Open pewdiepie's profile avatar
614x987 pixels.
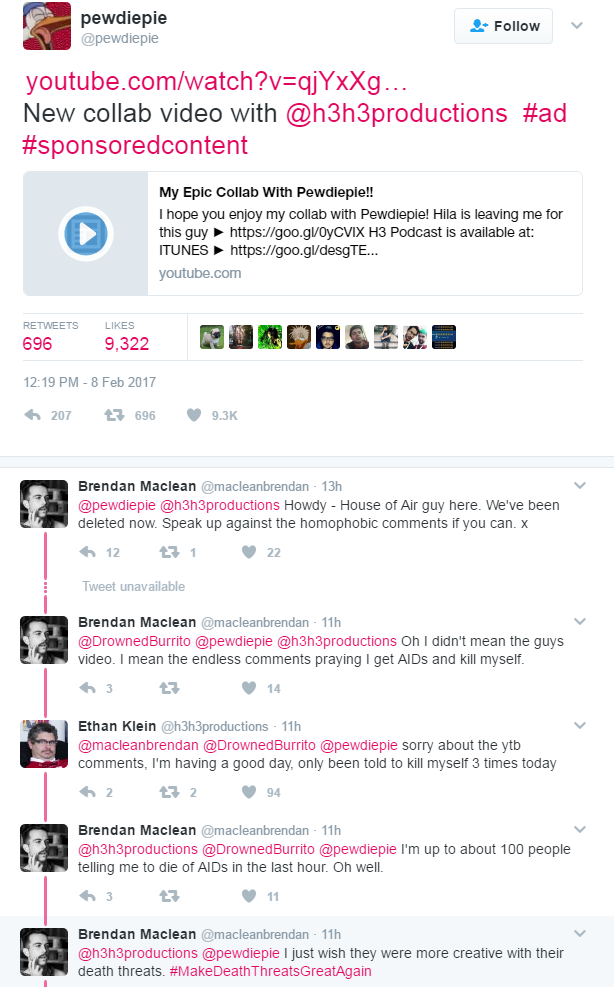click(47, 26)
